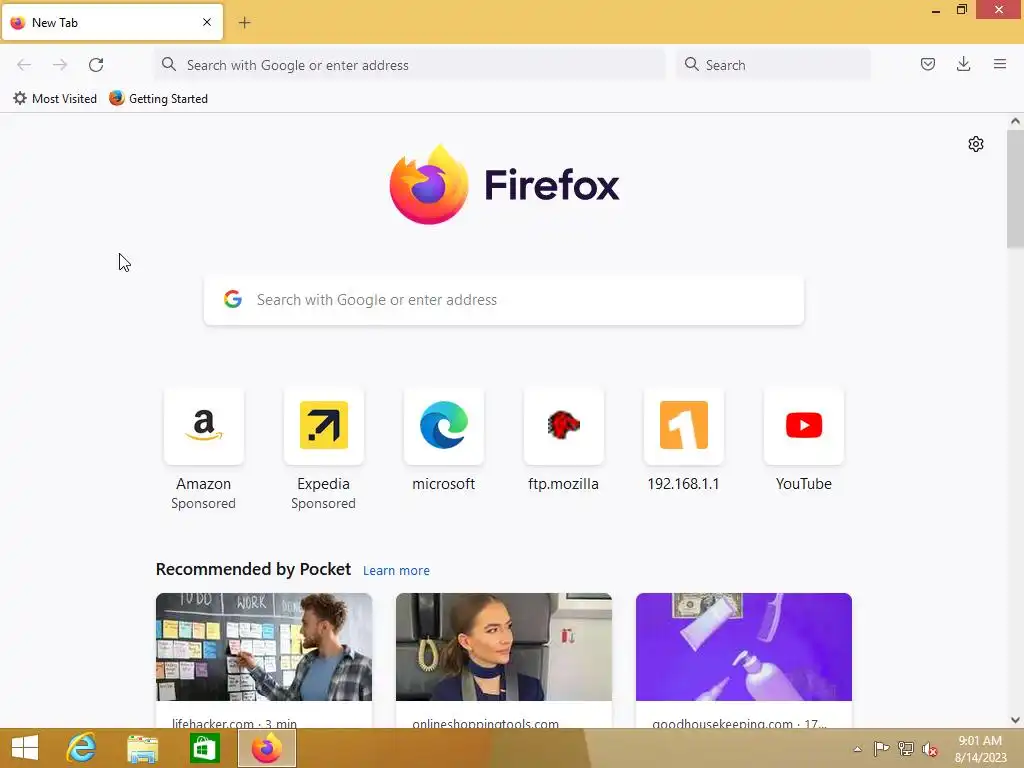Show hidden tray icons arrow
This screenshot has height=768, width=1024.
click(858, 749)
